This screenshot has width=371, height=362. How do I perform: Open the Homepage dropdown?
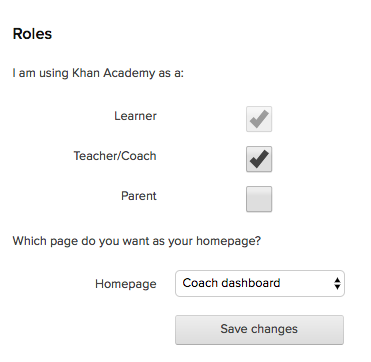click(x=260, y=283)
